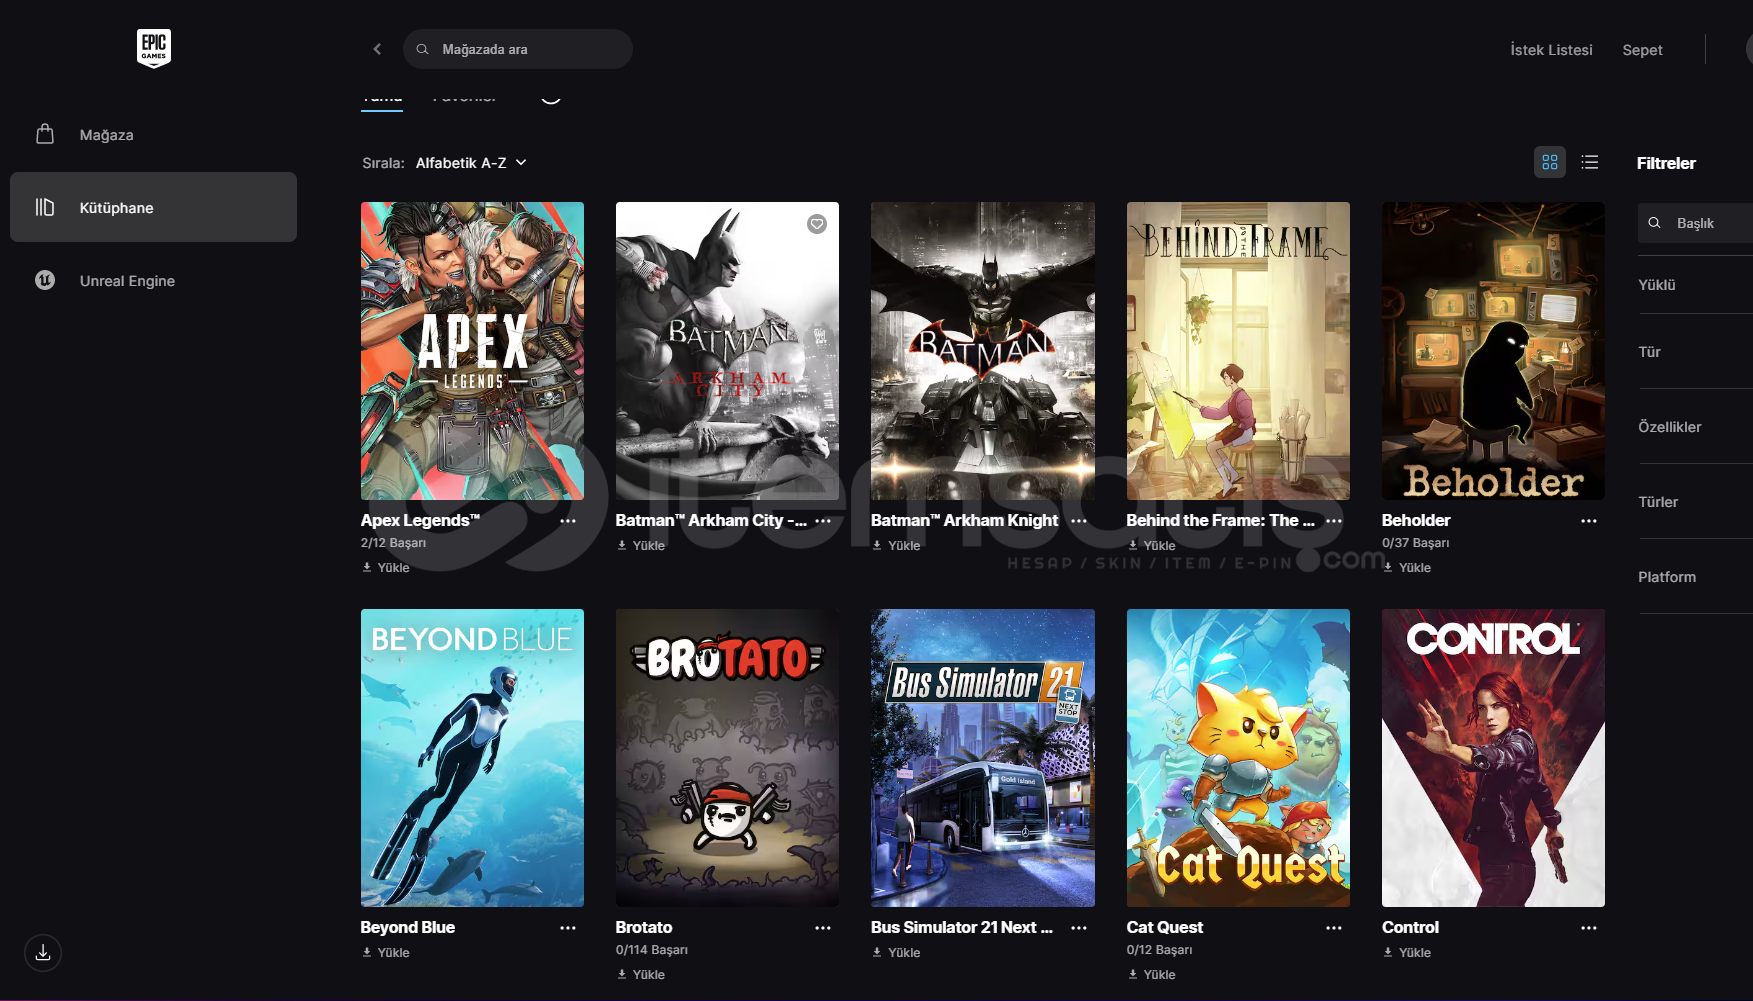
Task: Click the 0/37 Başarı achievements text
Action: point(1415,543)
